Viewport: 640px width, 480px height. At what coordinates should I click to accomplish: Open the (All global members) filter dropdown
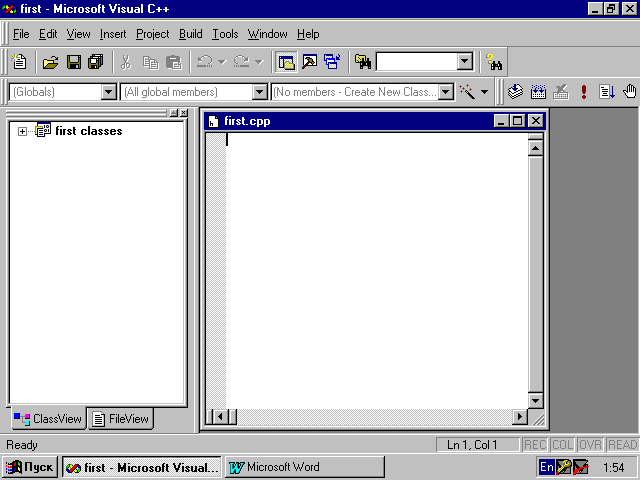[x=260, y=92]
